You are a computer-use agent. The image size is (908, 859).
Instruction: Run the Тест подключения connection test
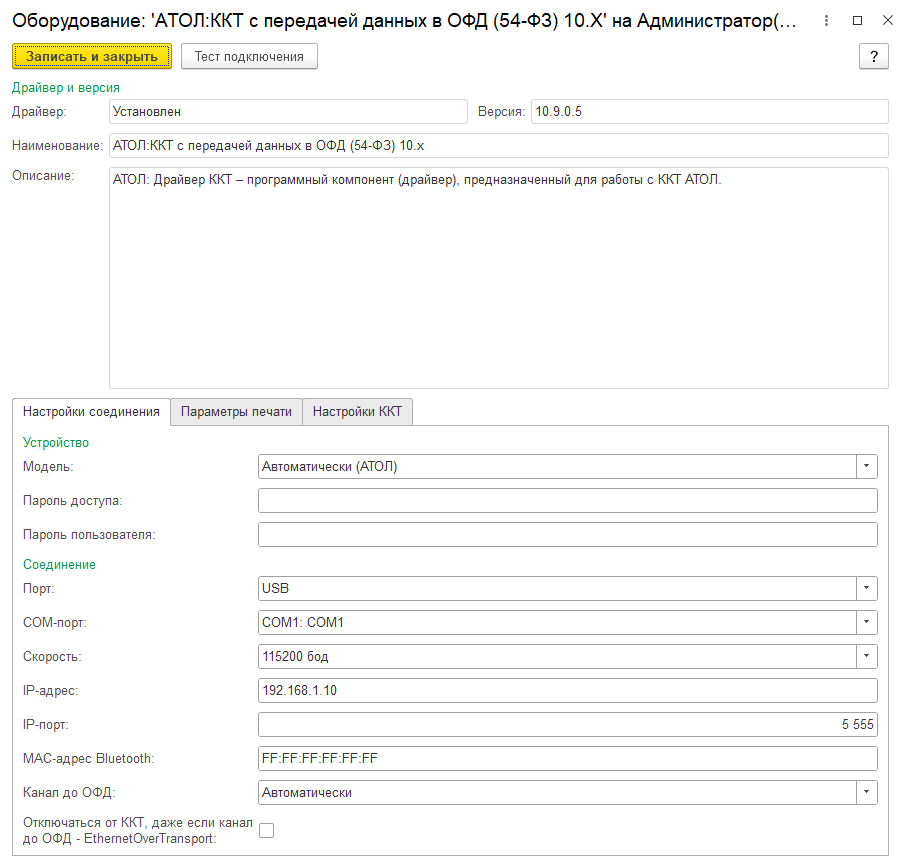point(249,56)
